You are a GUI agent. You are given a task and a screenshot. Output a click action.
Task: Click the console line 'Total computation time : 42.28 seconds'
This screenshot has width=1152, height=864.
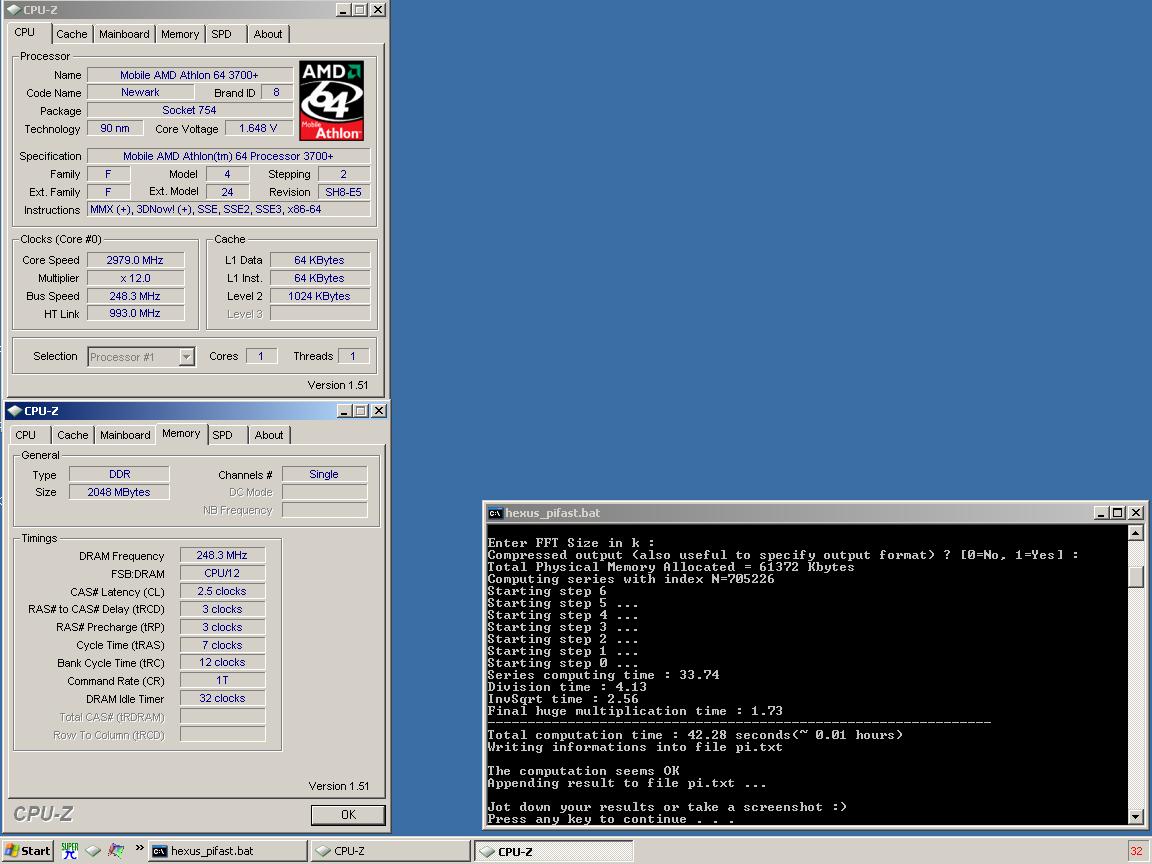pos(695,735)
